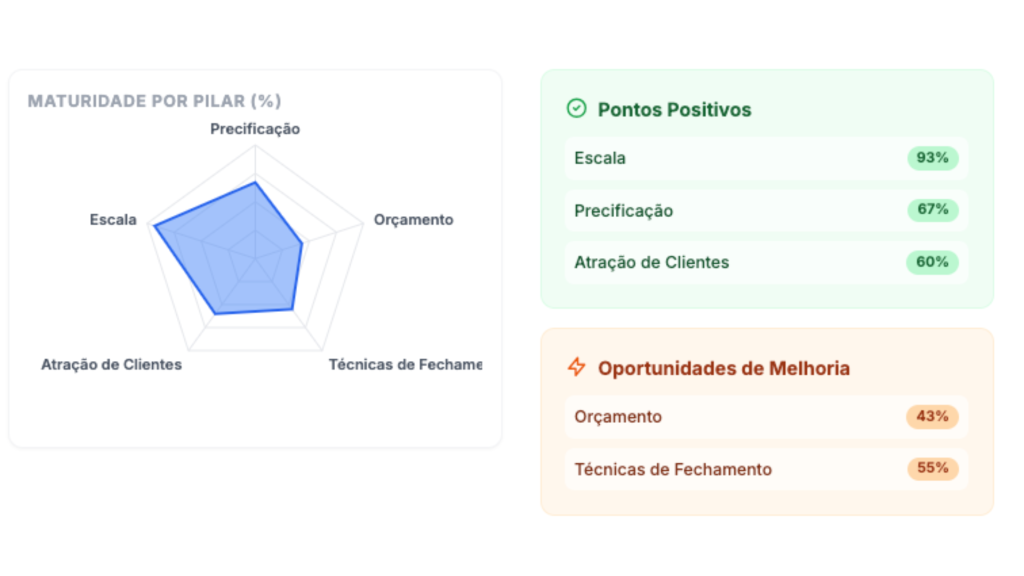Select the Orçamento axis label on radar chart

(413, 220)
